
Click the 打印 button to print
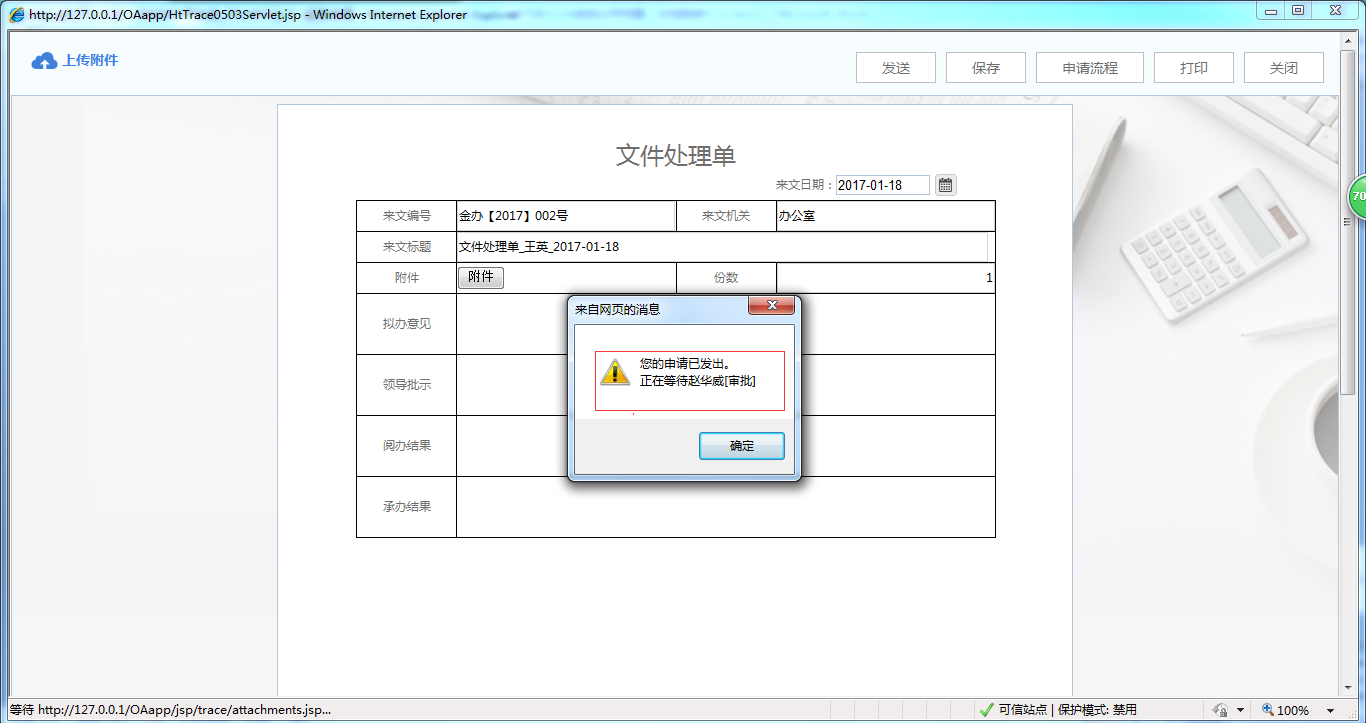click(1193, 67)
